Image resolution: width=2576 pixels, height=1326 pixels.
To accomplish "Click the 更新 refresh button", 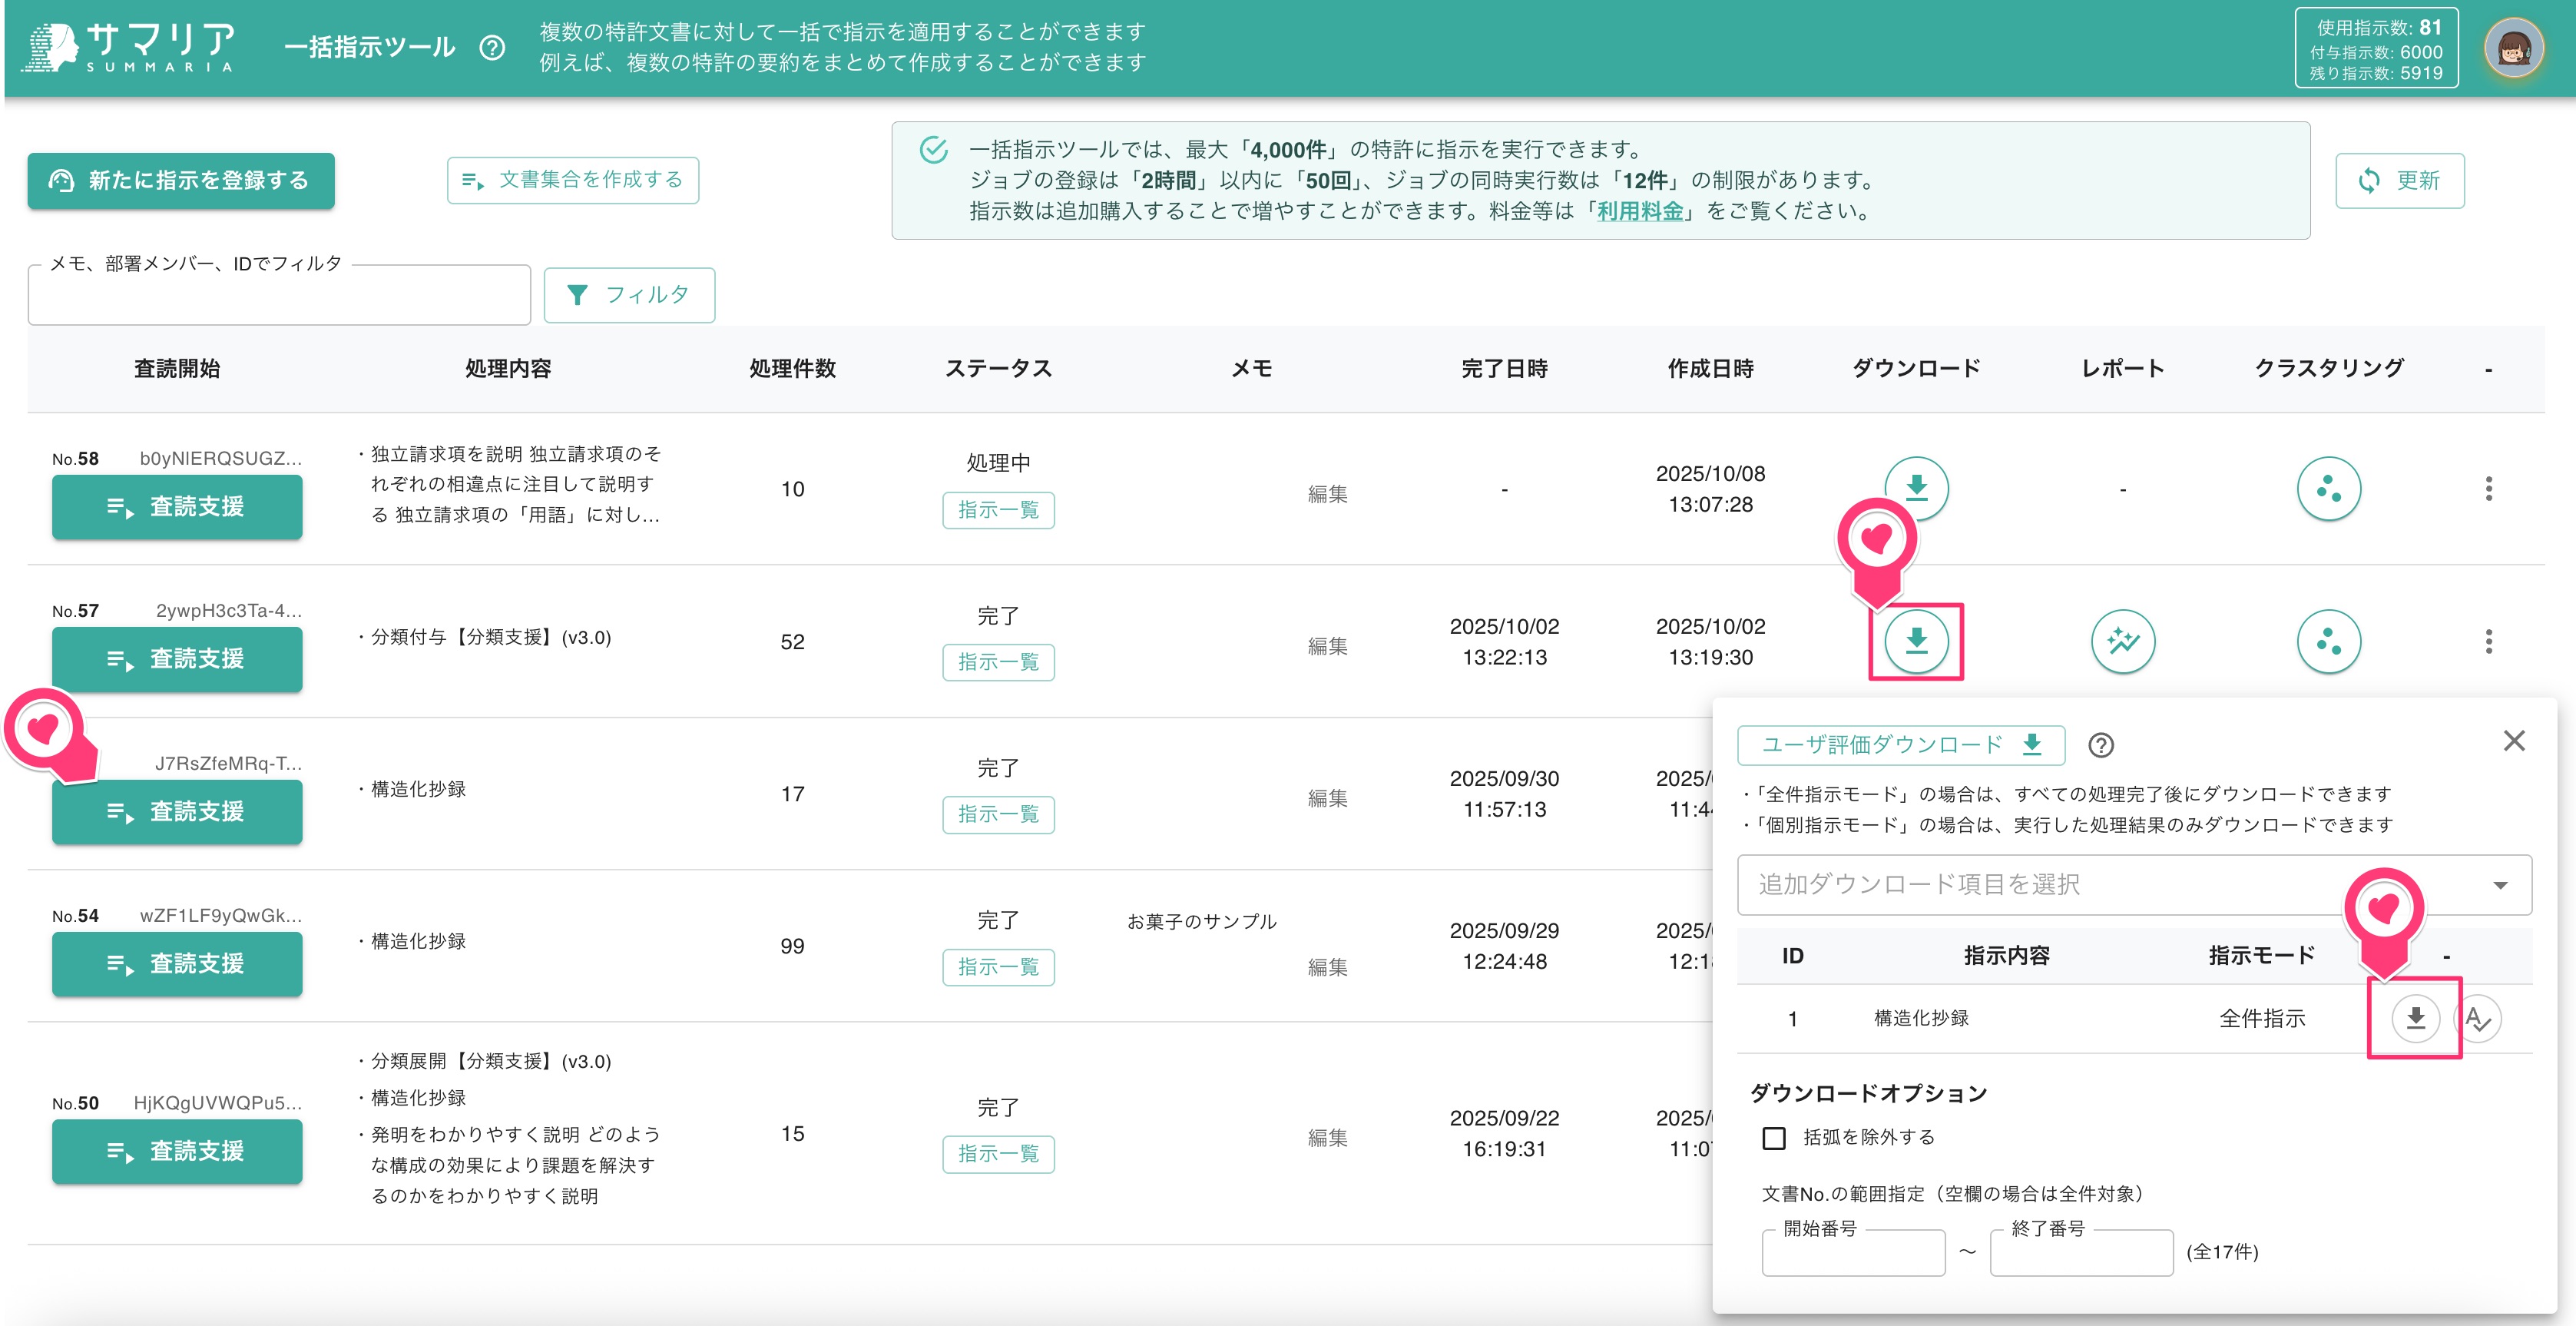I will coord(2399,181).
